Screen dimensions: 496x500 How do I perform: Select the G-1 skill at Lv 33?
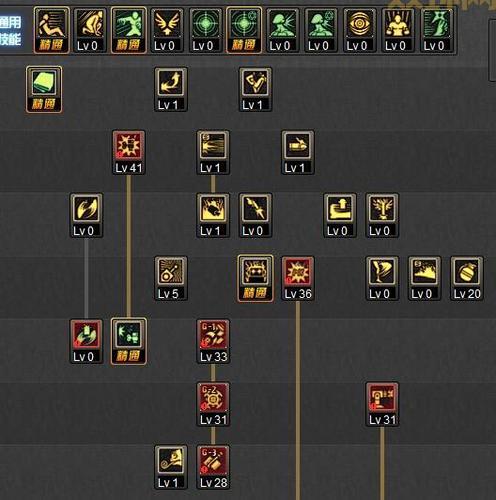pos(213,341)
